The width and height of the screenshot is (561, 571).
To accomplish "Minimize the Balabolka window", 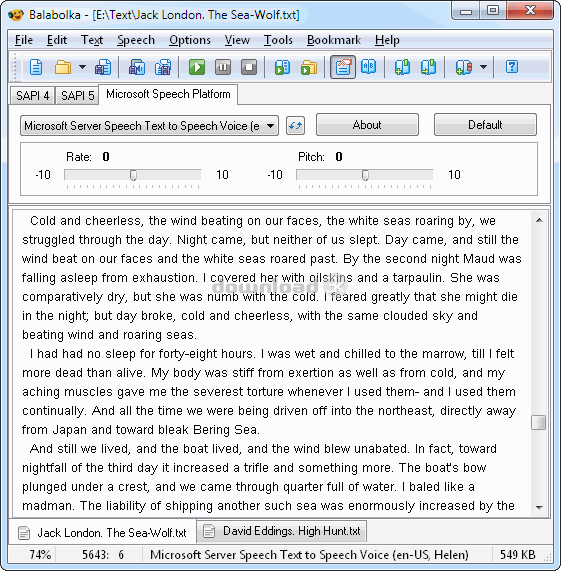I will [x=466, y=12].
